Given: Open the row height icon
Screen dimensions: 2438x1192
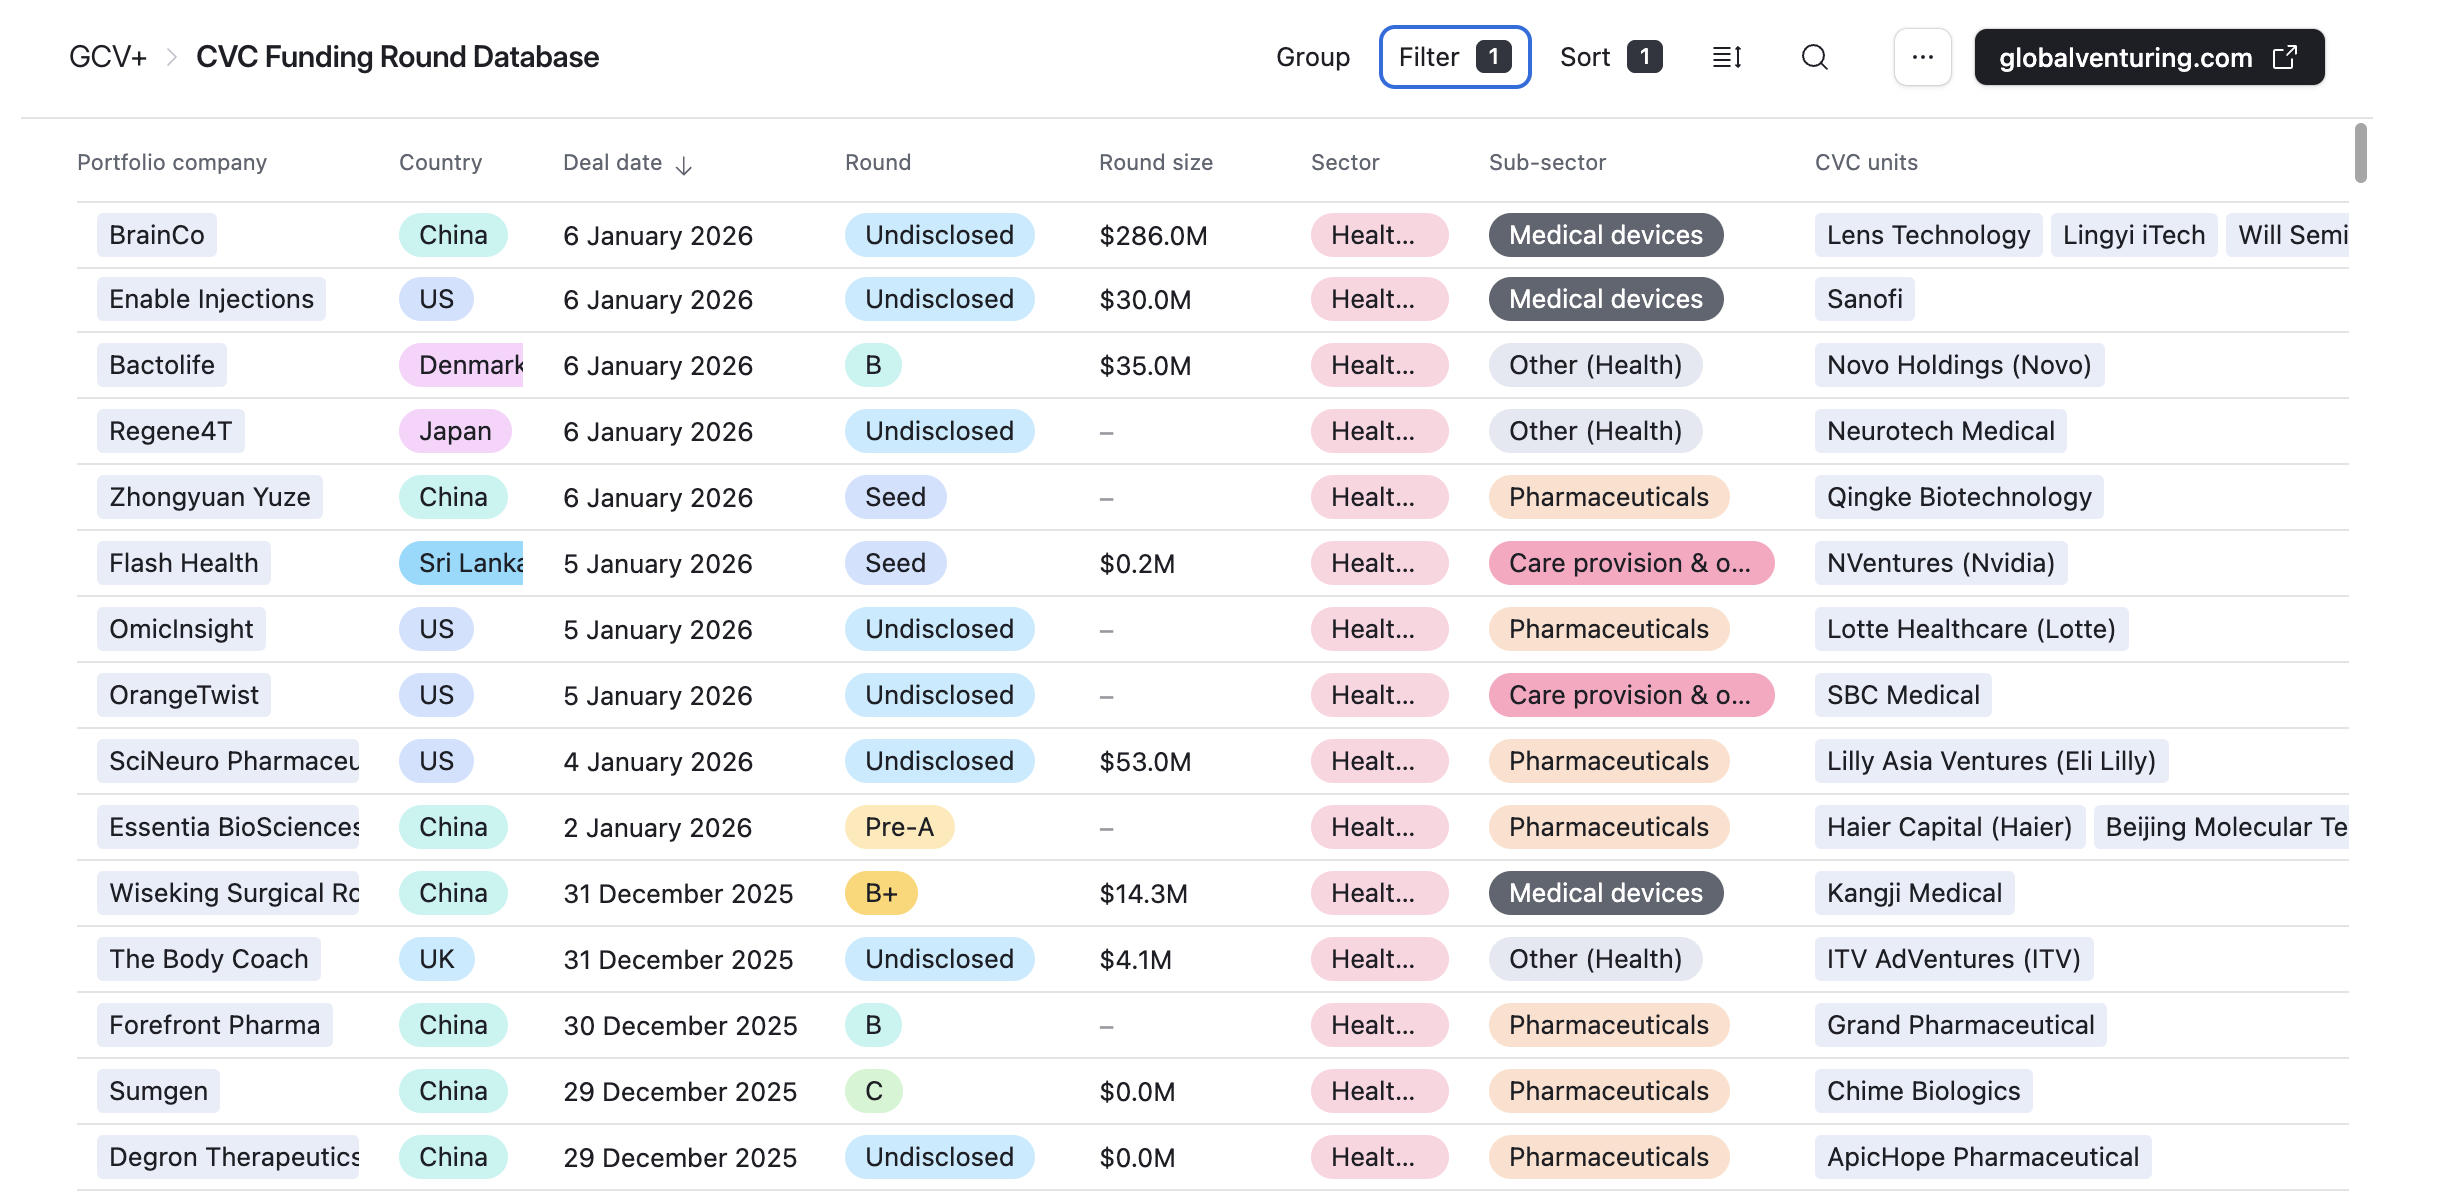Looking at the screenshot, I should point(1727,57).
